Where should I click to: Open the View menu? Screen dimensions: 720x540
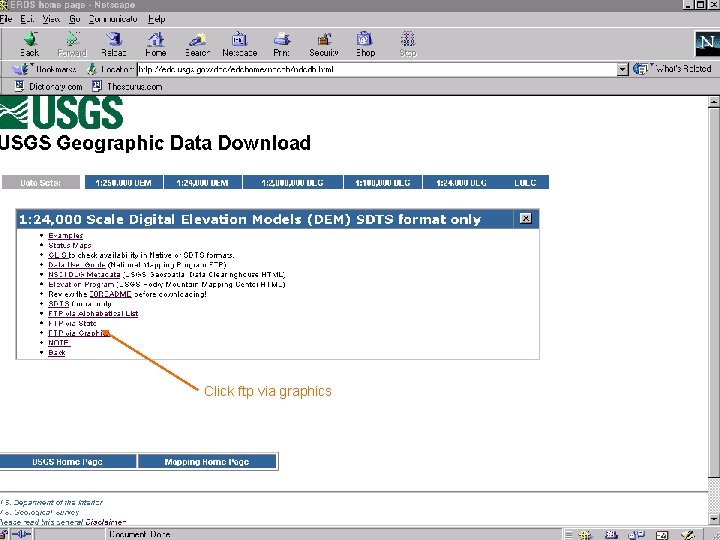[x=51, y=19]
